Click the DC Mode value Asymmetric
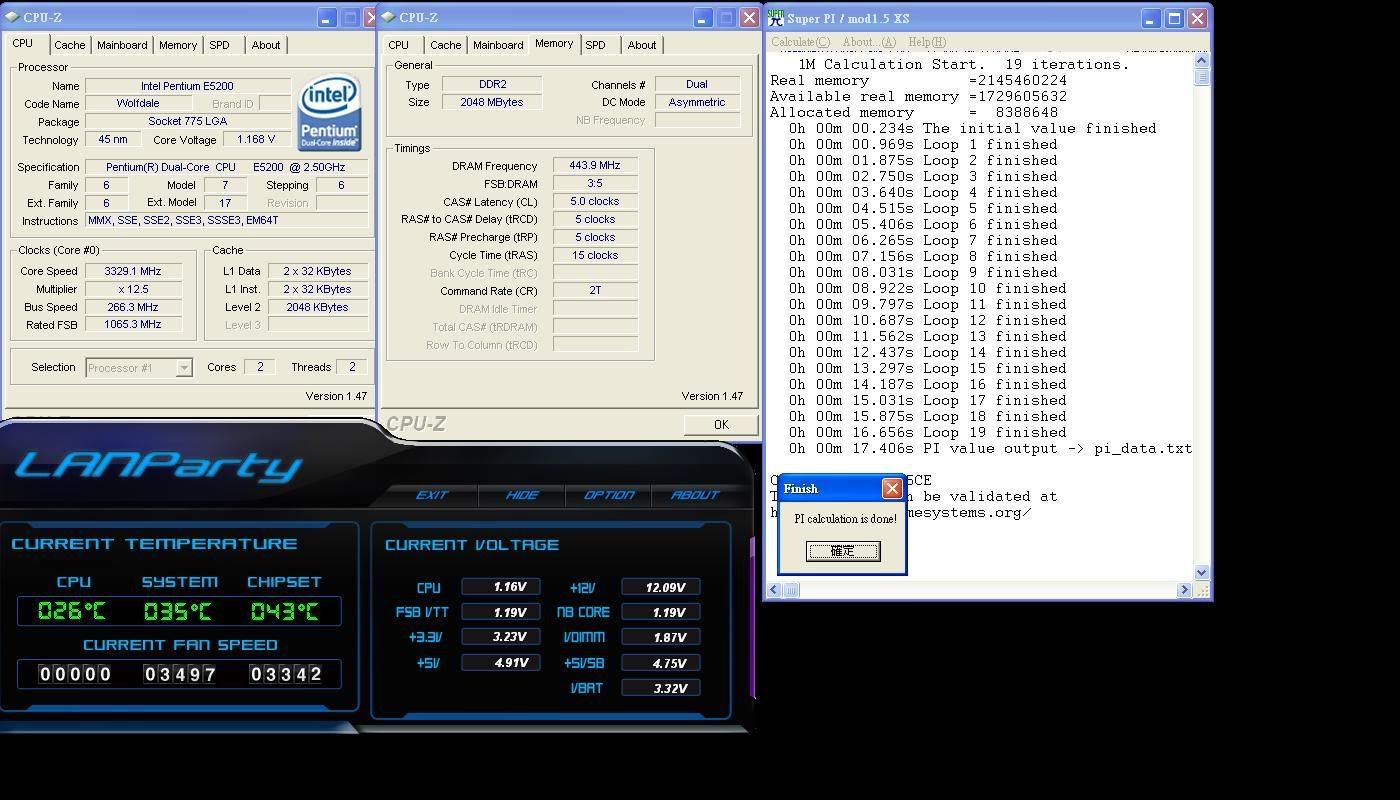1400x800 pixels. click(697, 102)
